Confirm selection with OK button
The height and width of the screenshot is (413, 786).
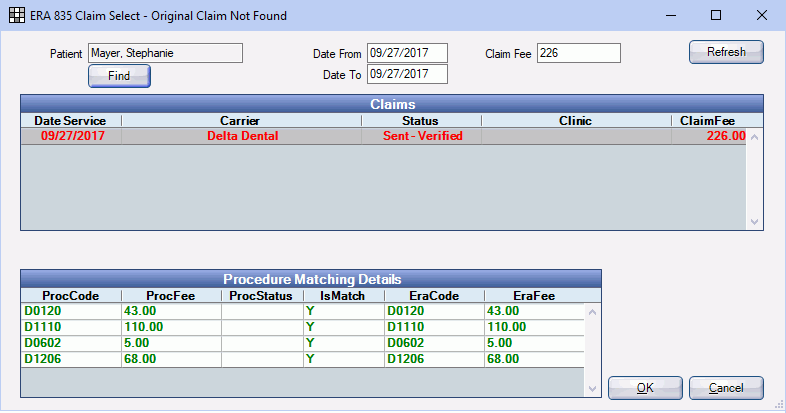pyautogui.click(x=645, y=388)
